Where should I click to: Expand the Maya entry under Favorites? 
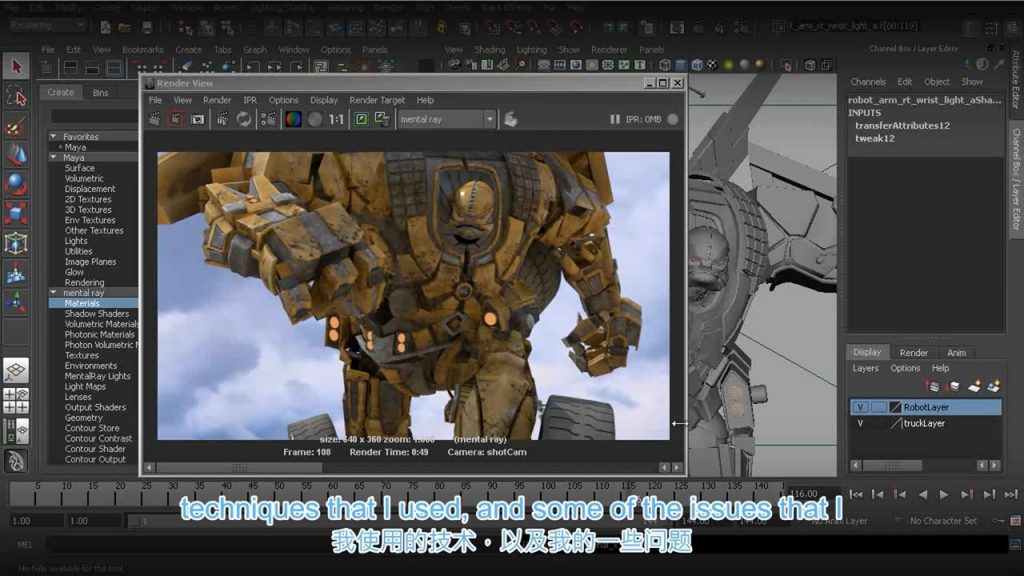(x=61, y=147)
